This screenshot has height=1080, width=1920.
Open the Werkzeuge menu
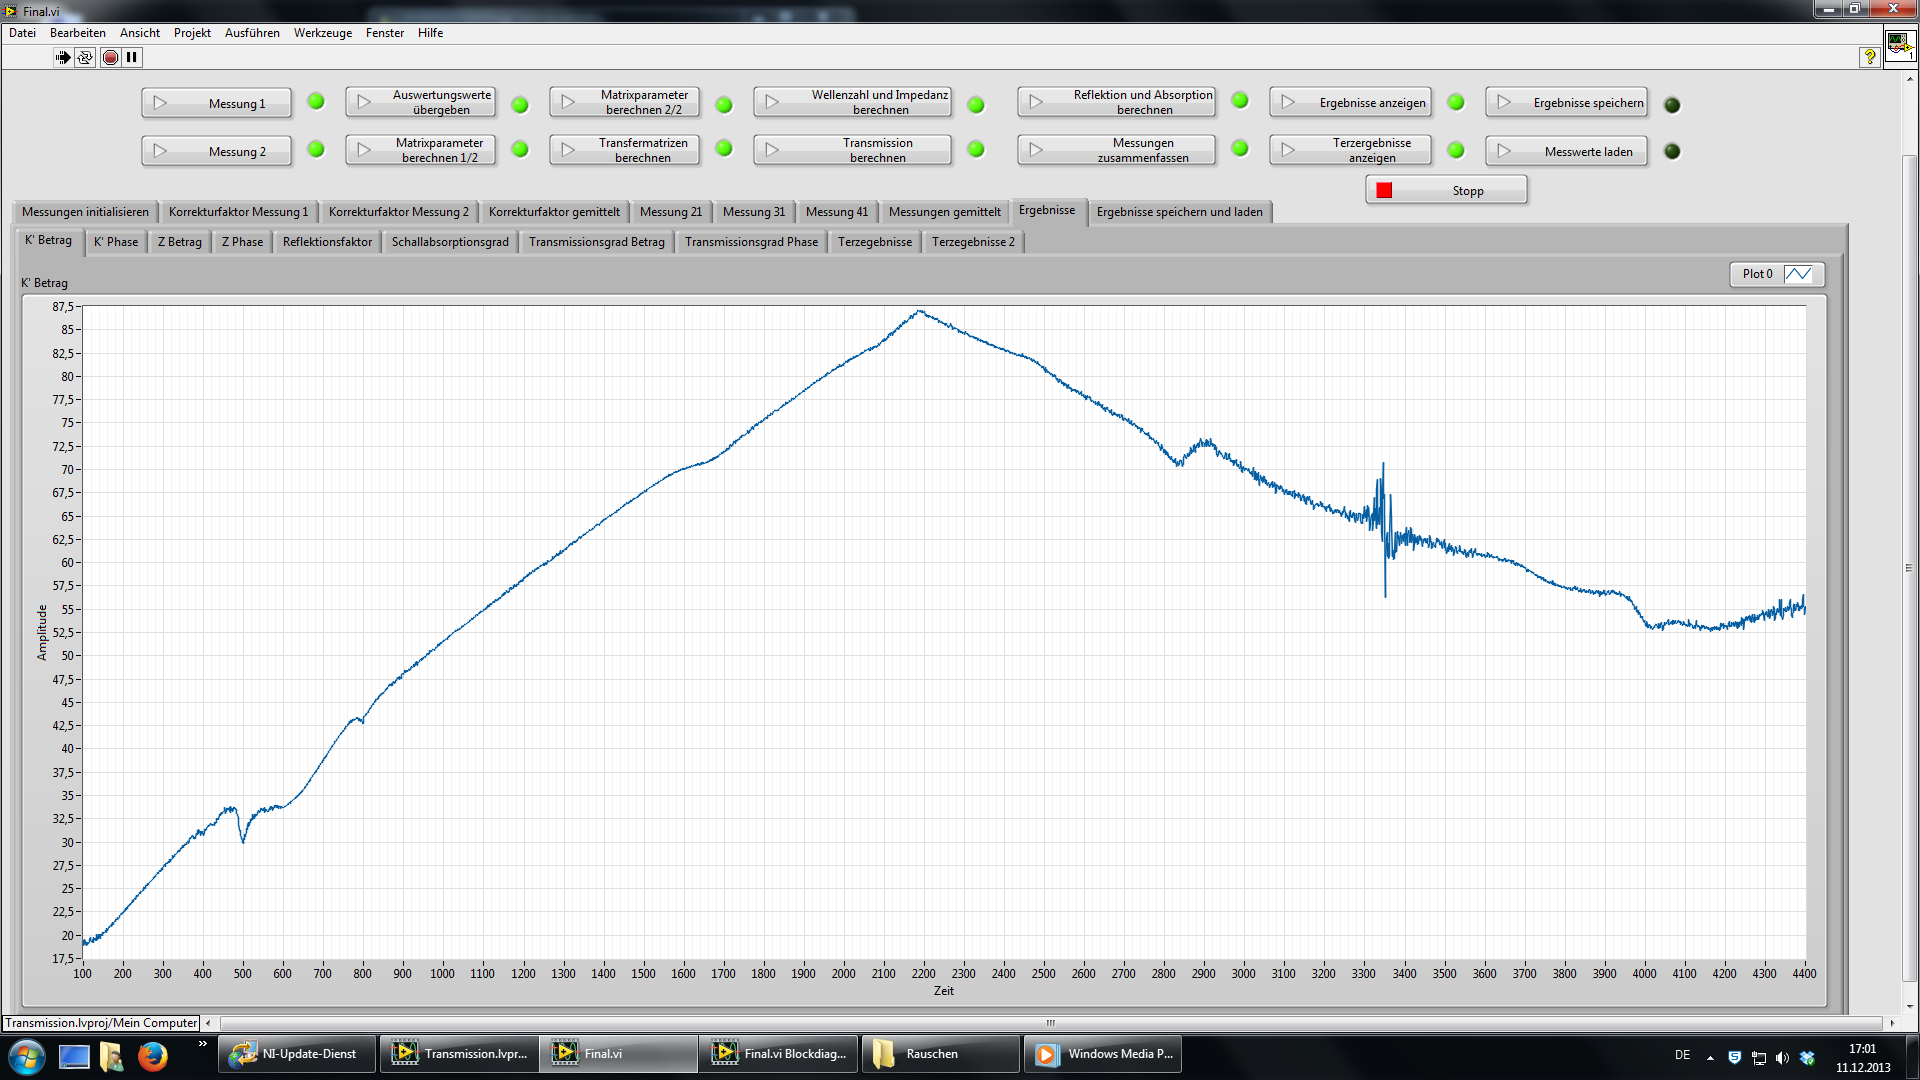(322, 33)
